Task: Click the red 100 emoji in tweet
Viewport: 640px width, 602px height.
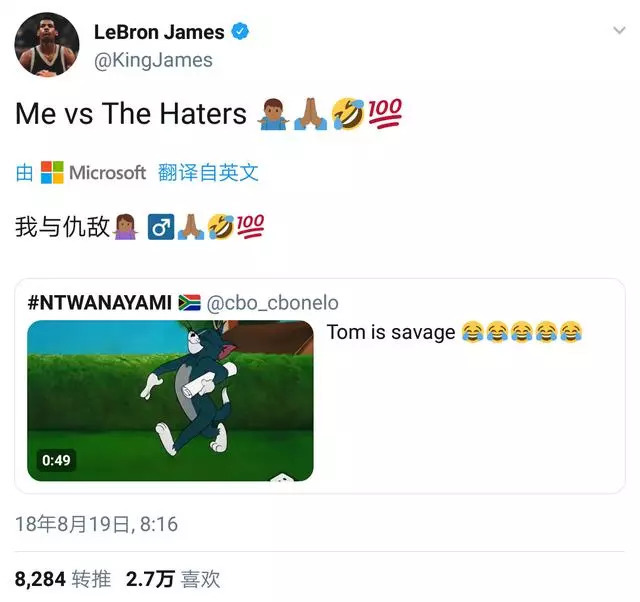Action: pos(385,114)
